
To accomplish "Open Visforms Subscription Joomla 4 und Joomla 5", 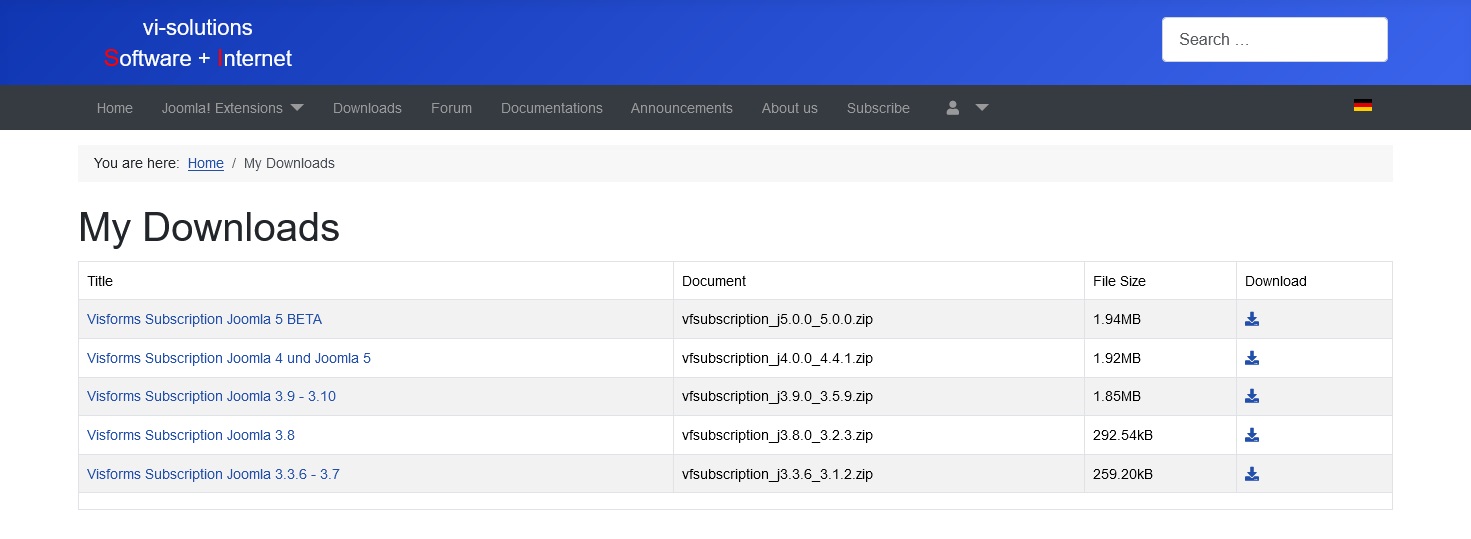I will tap(229, 358).
